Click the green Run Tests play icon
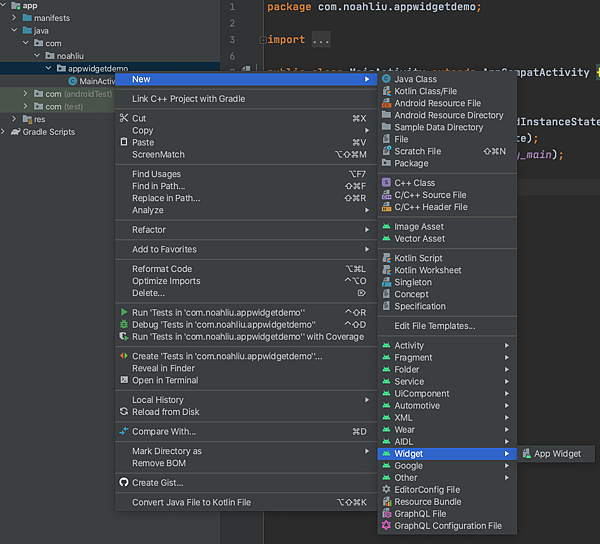Viewport: 600px width, 544px height. point(124,312)
